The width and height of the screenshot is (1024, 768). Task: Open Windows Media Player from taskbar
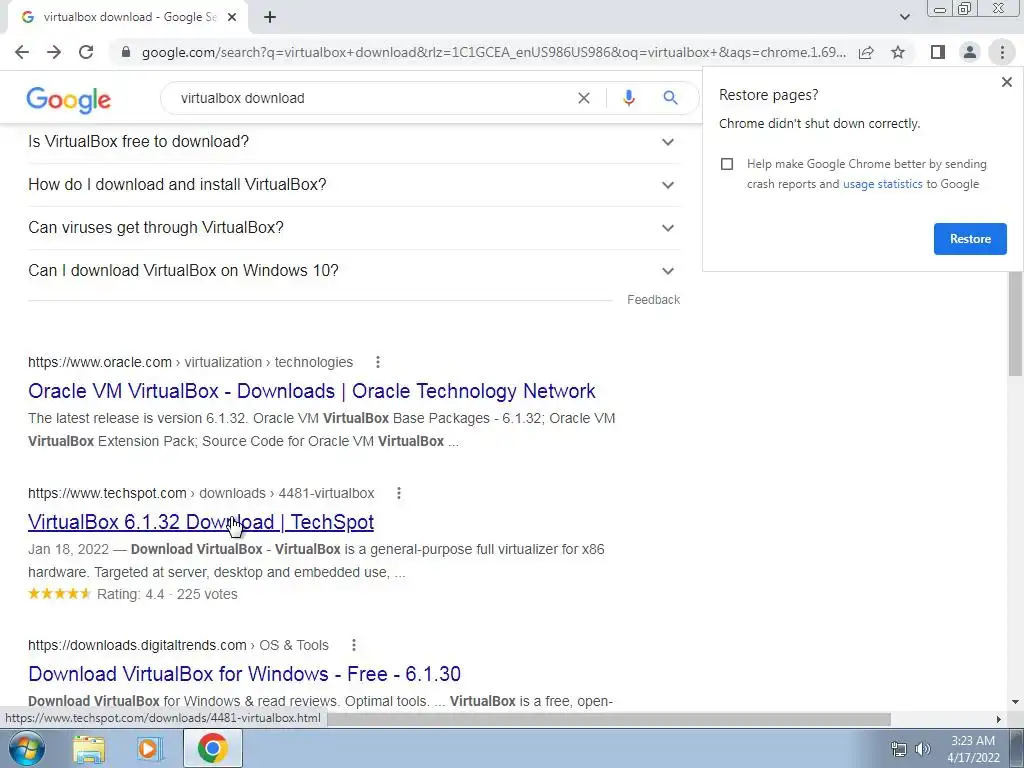(x=149, y=749)
